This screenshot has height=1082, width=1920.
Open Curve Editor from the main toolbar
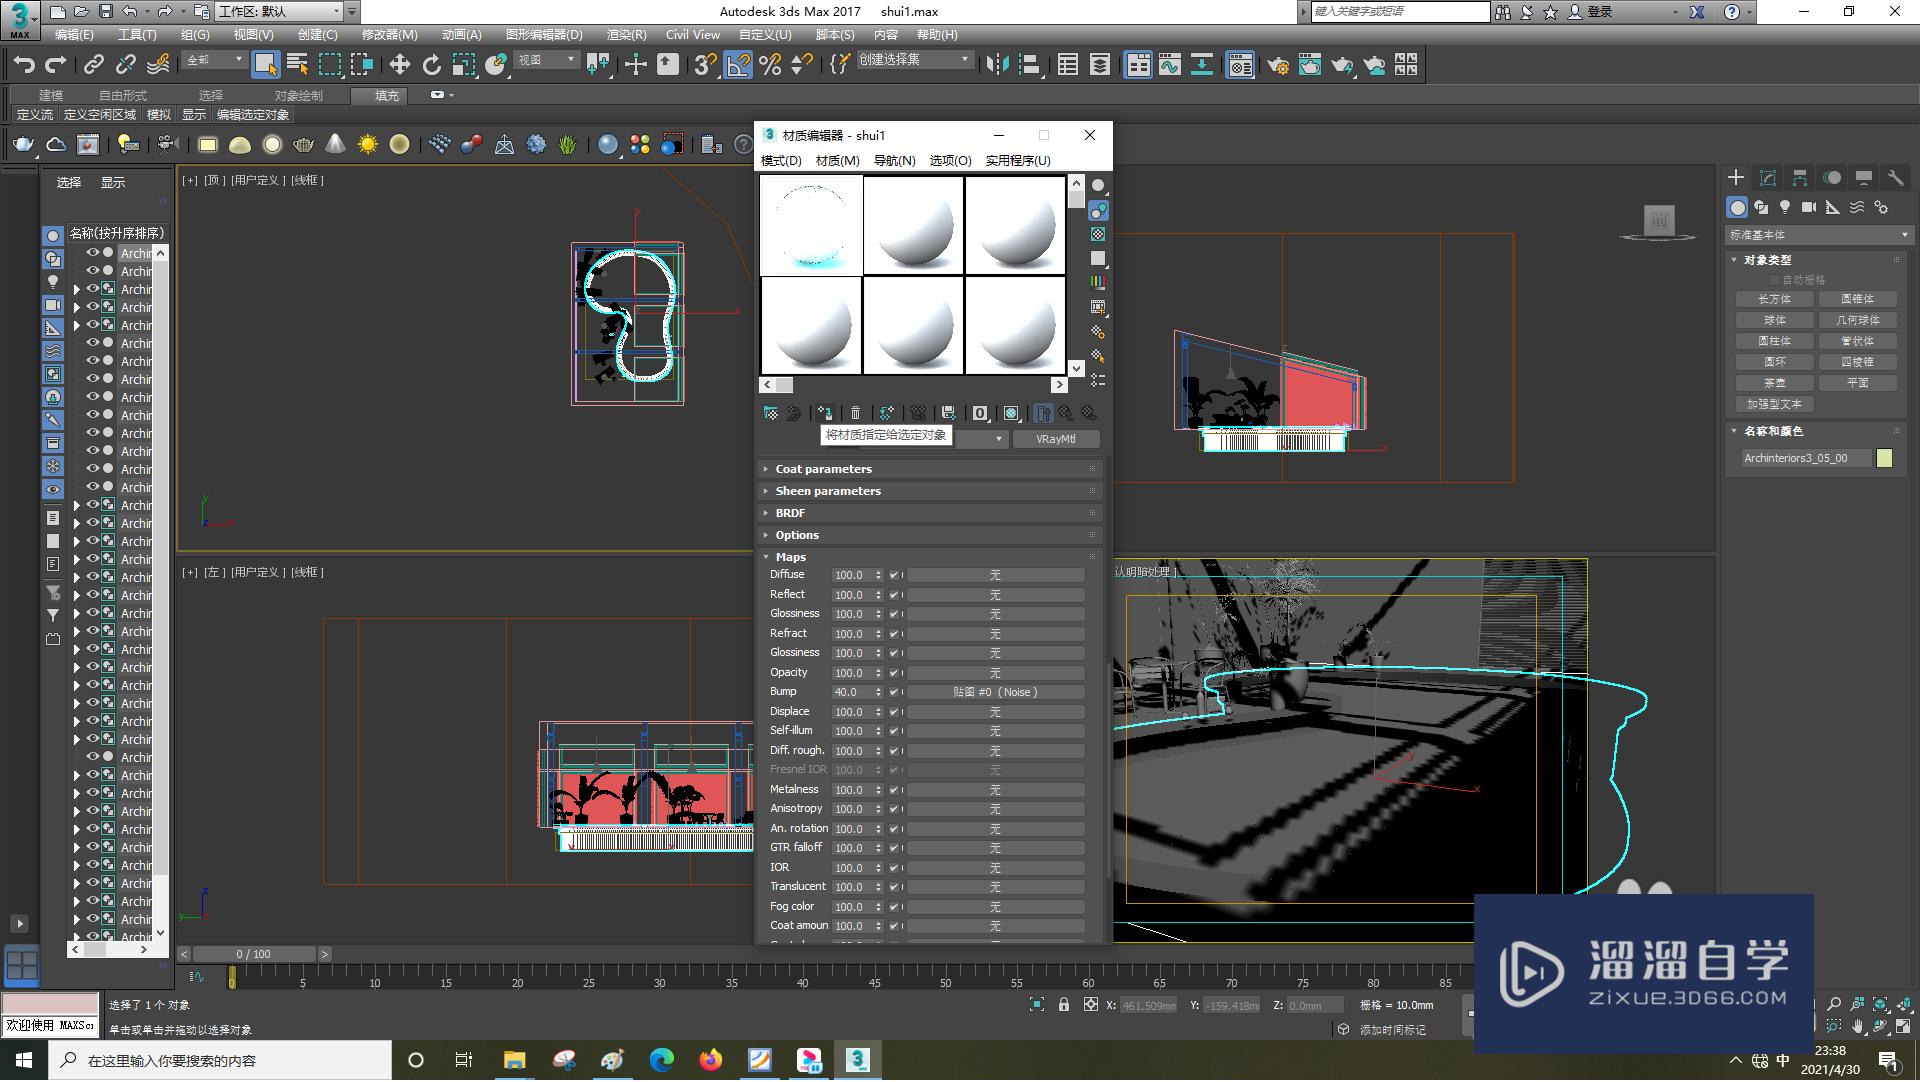point(1169,65)
